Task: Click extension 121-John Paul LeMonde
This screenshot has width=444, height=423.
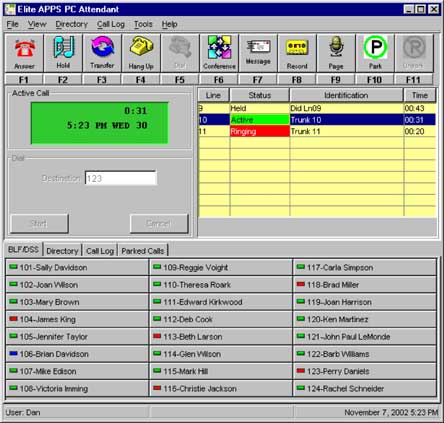Action: tap(365, 337)
